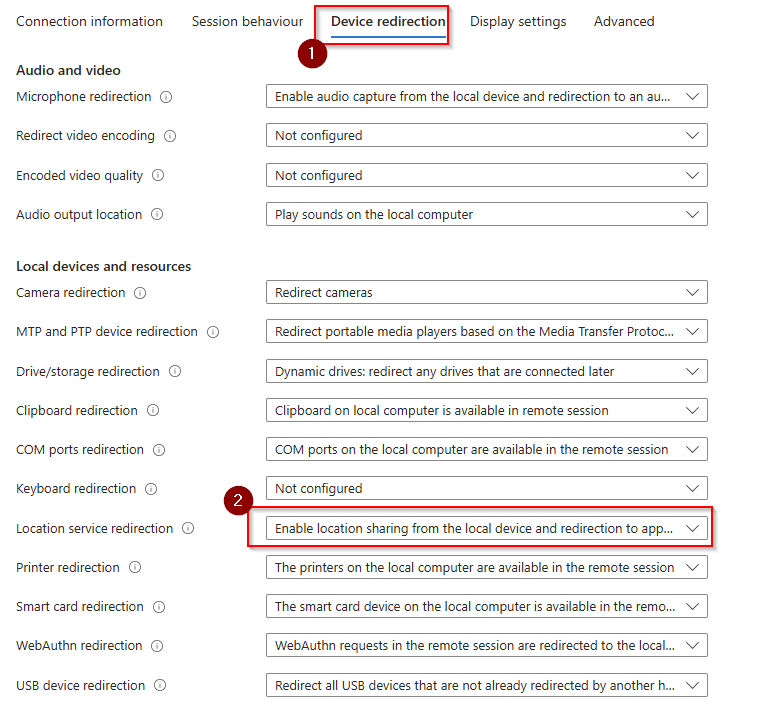
Task: Click info icon next to Printer redirection
Action: tap(135, 568)
